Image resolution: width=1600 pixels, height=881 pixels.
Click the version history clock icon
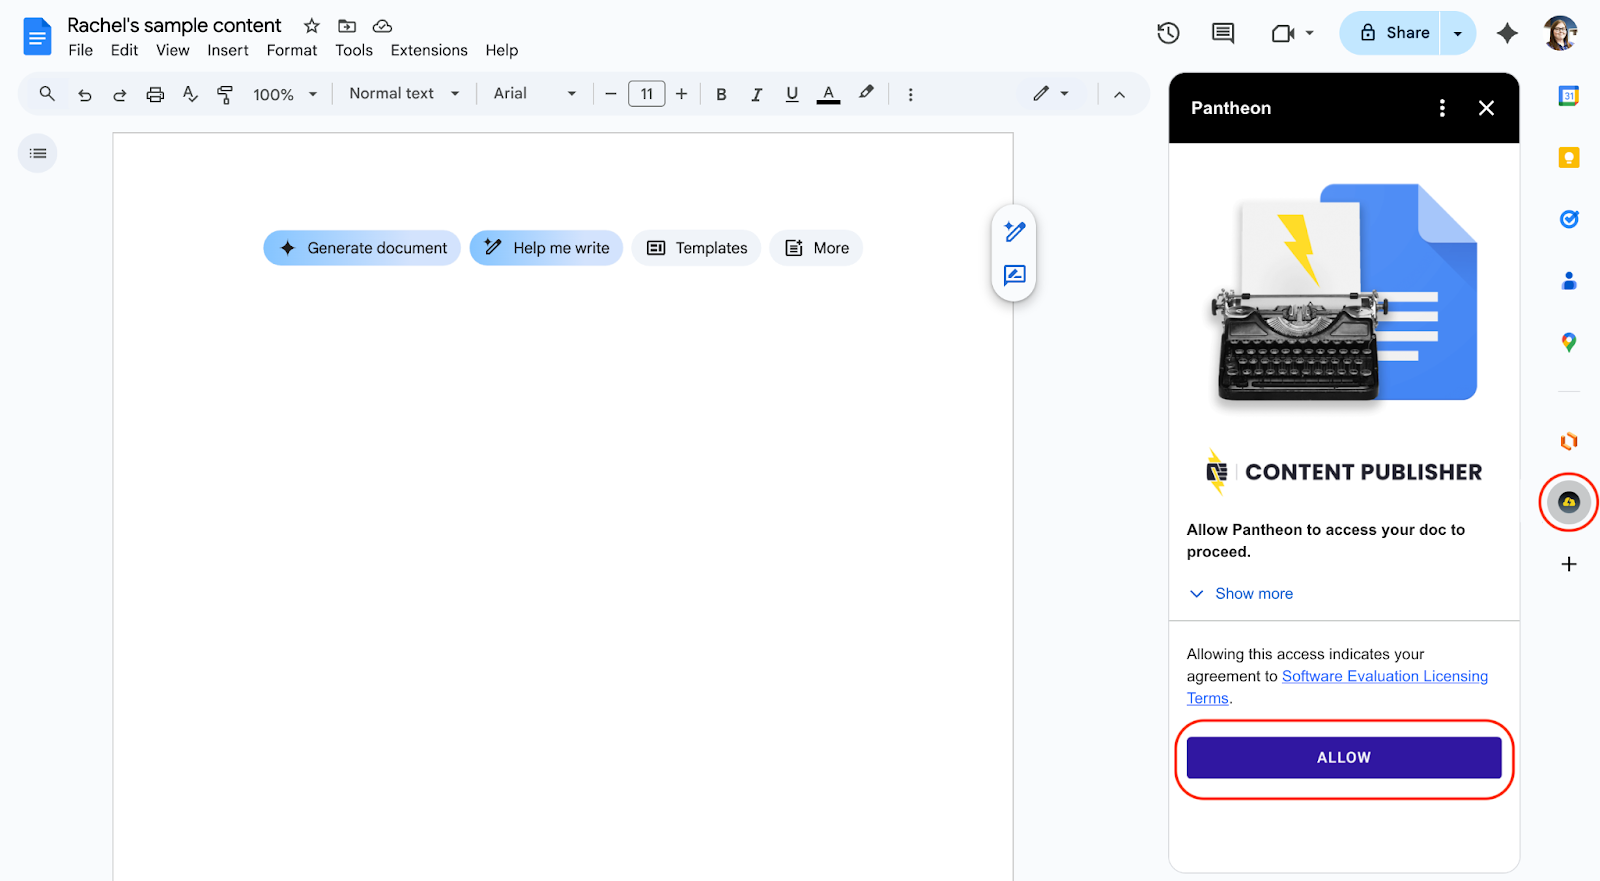[x=1168, y=33]
